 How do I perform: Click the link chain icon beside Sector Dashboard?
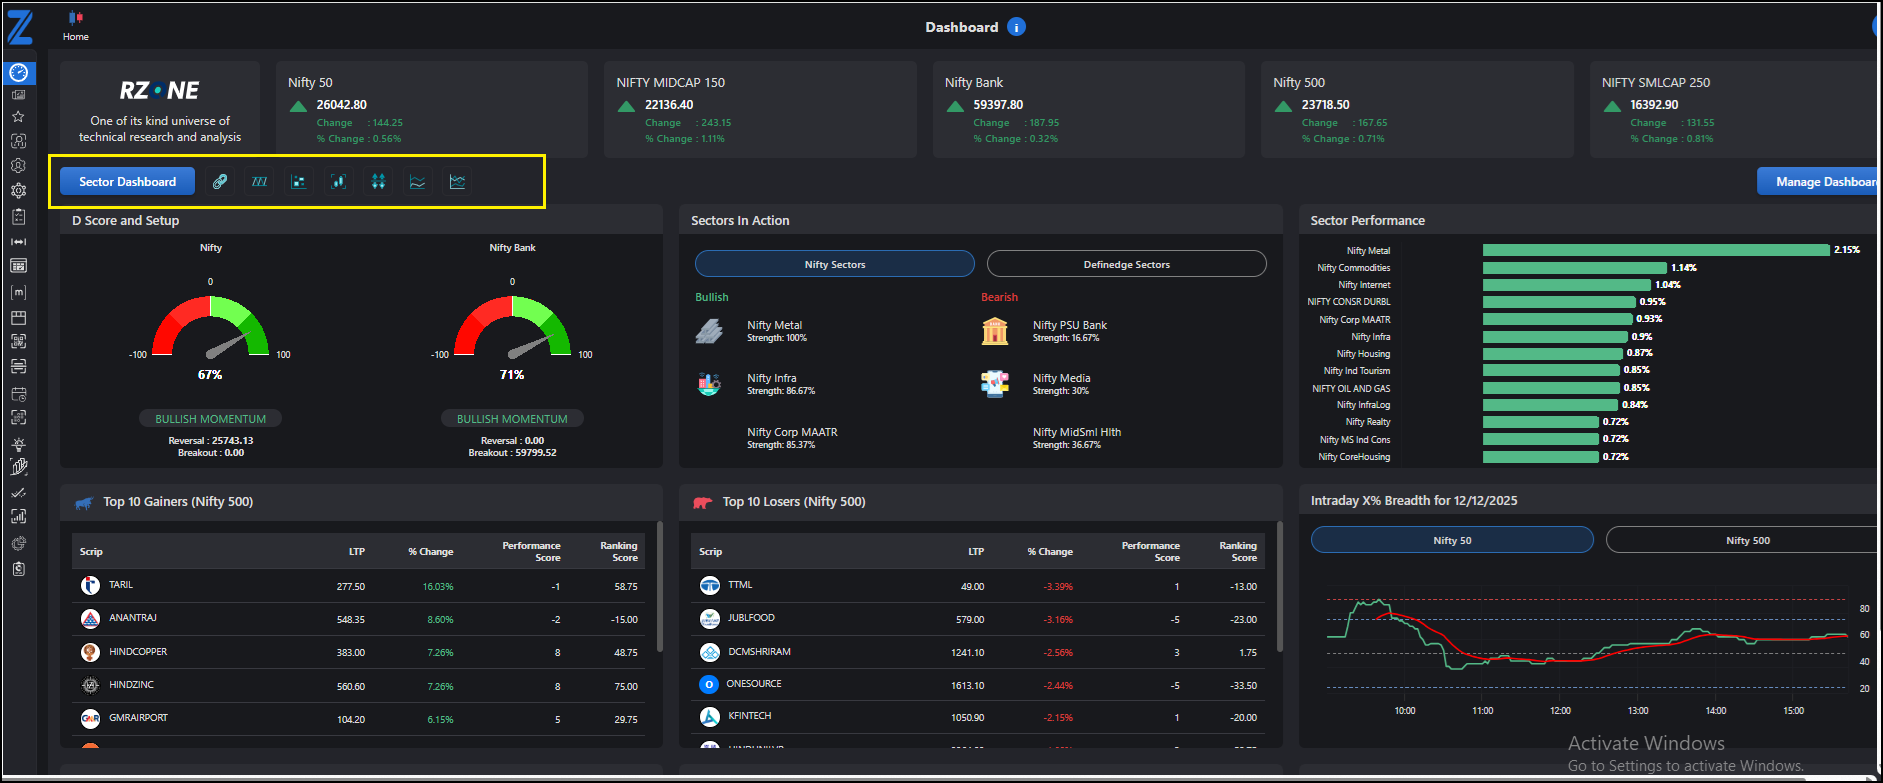tap(220, 182)
